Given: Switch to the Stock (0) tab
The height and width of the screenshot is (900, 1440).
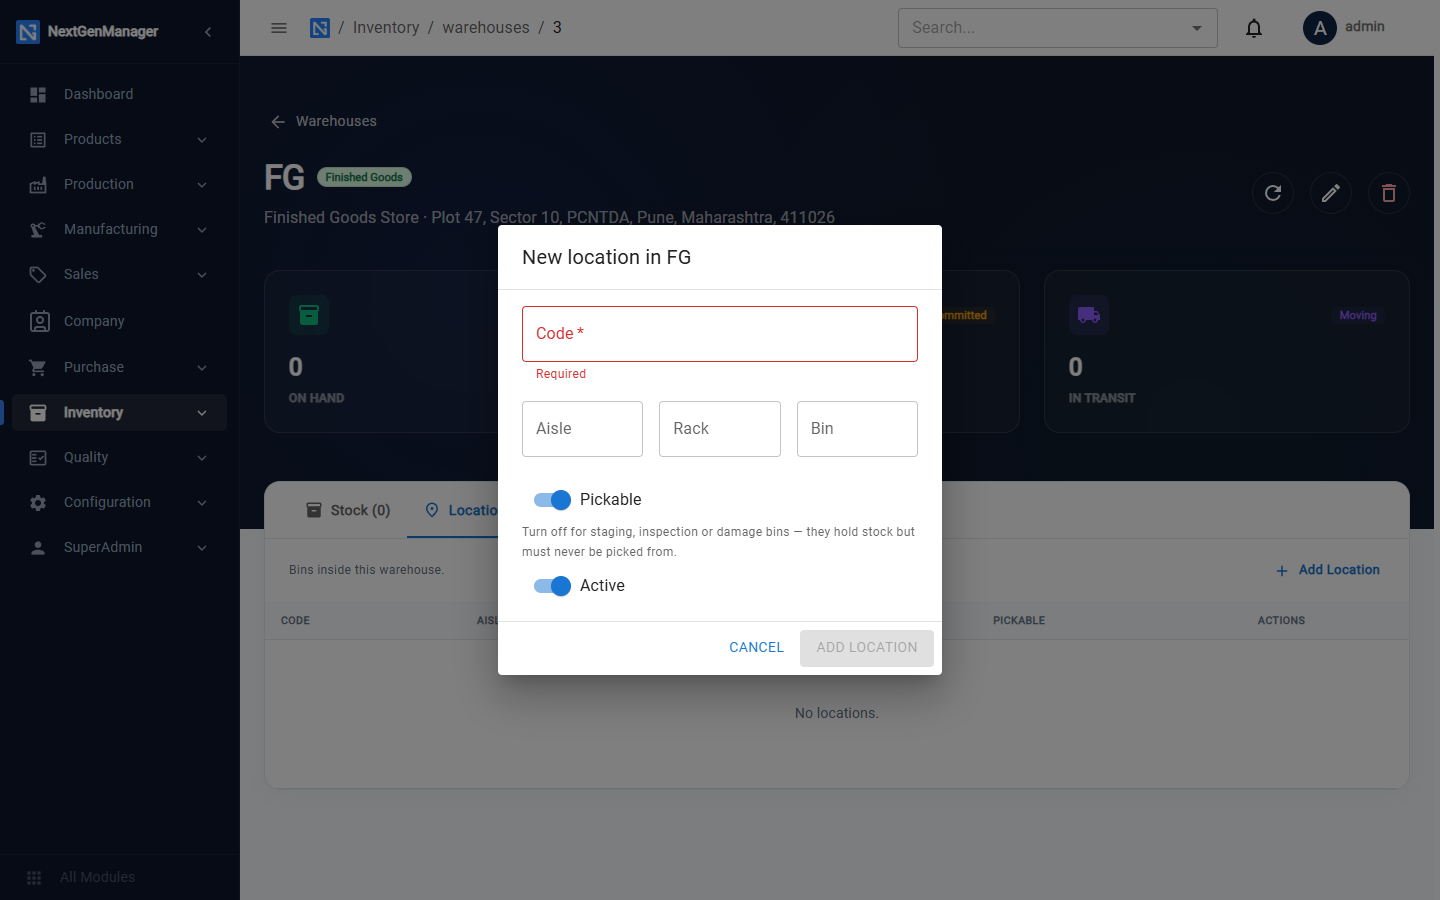Looking at the screenshot, I should coord(348,510).
